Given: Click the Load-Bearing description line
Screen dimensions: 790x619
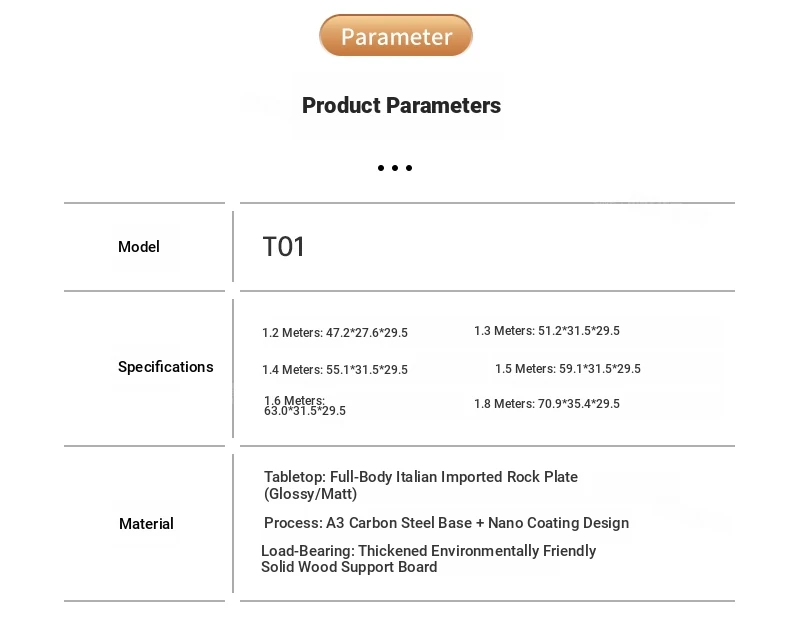Looking at the screenshot, I should tap(428, 551).
